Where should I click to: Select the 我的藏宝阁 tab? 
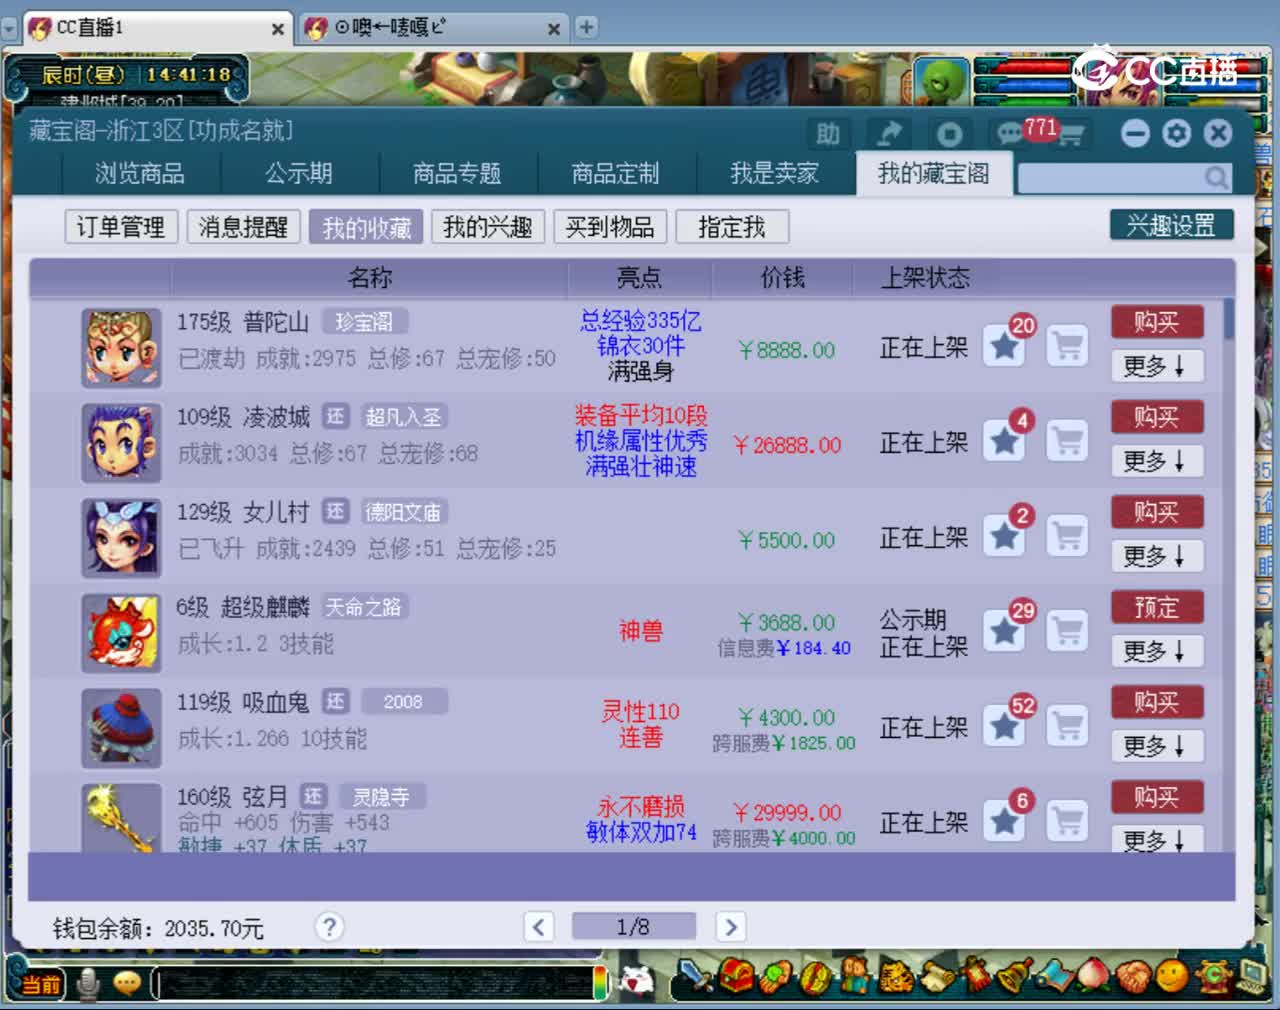[934, 174]
